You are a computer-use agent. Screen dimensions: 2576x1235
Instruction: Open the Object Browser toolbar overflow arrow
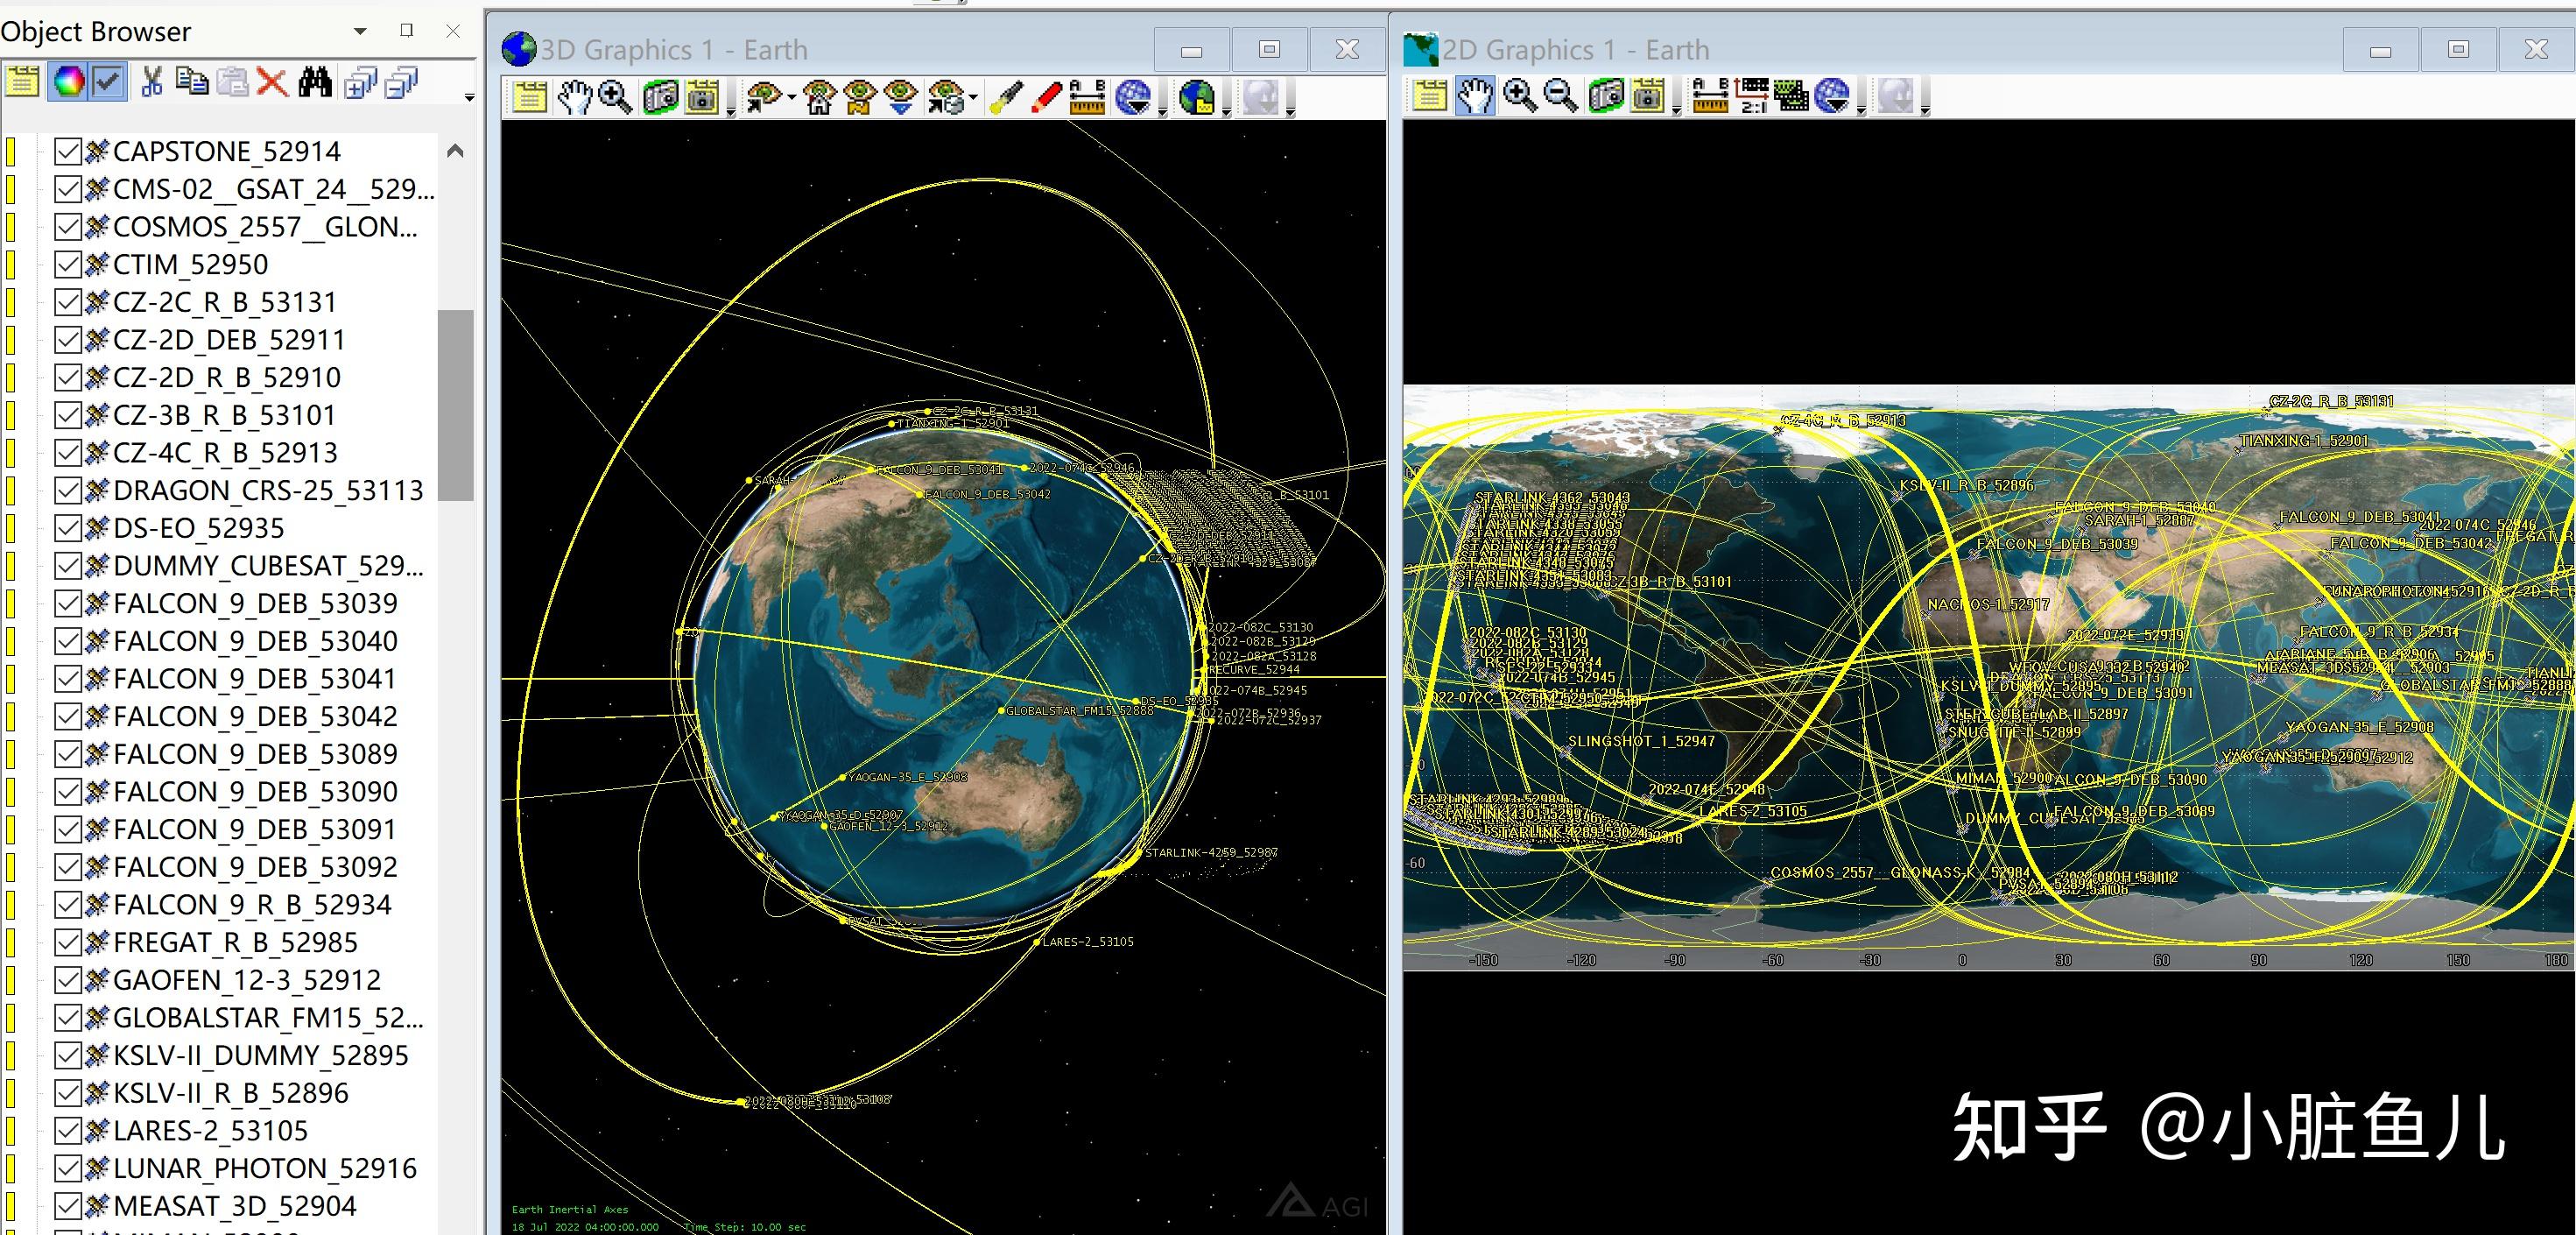click(x=469, y=97)
